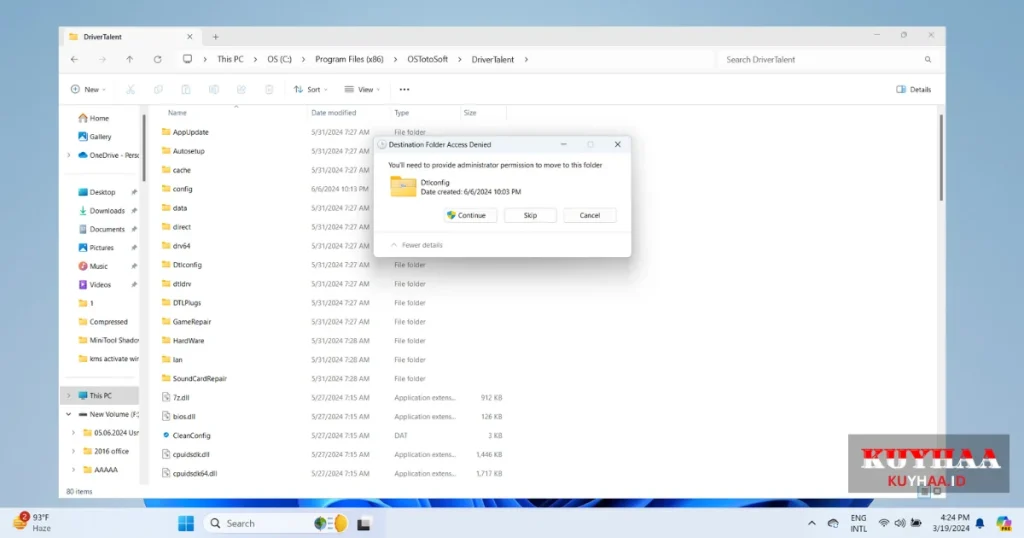Image resolution: width=1024 pixels, height=538 pixels.
Task: Expand chevron after DriverTalent breadcrumb
Action: 526,59
